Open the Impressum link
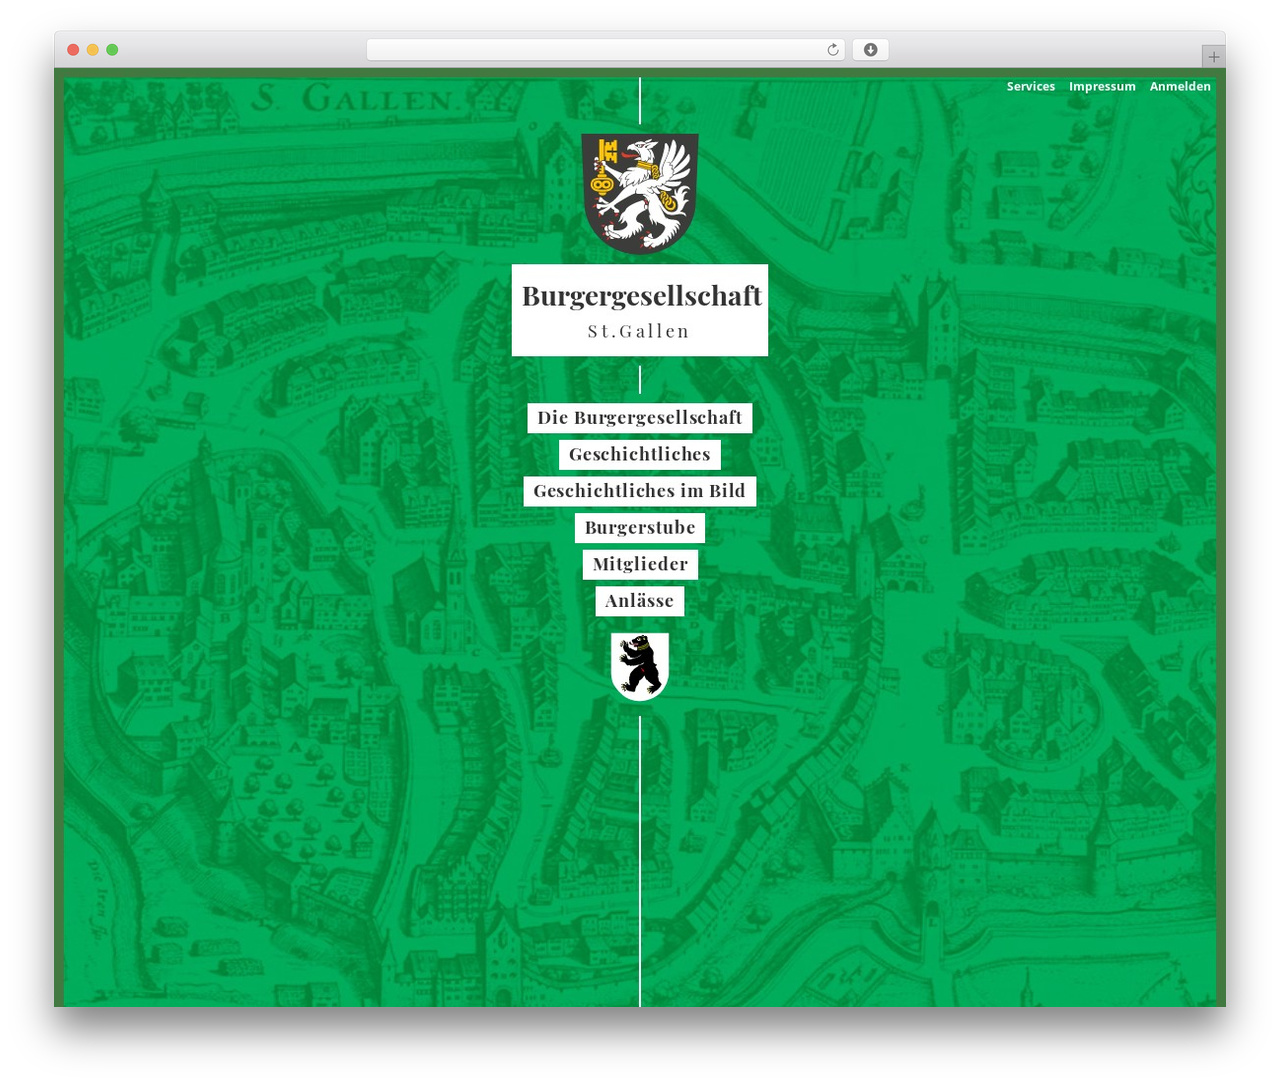This screenshot has height=1084, width=1280. [1102, 87]
